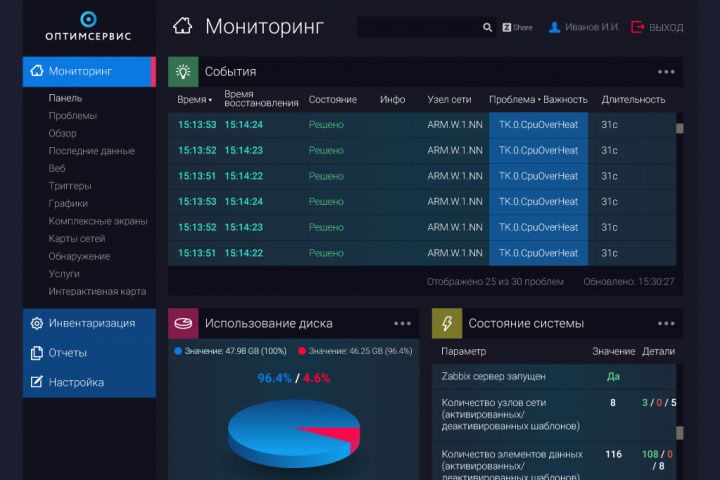Open Услуги in sidebar
This screenshot has height=480, width=720.
click(x=64, y=274)
